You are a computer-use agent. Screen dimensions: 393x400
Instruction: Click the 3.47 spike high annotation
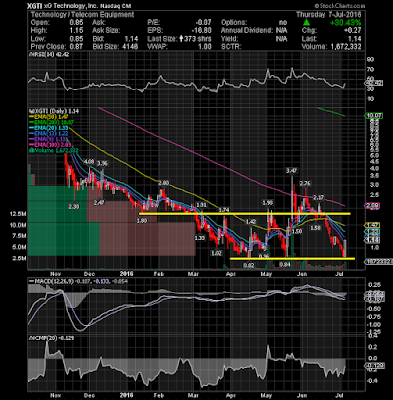(x=292, y=171)
